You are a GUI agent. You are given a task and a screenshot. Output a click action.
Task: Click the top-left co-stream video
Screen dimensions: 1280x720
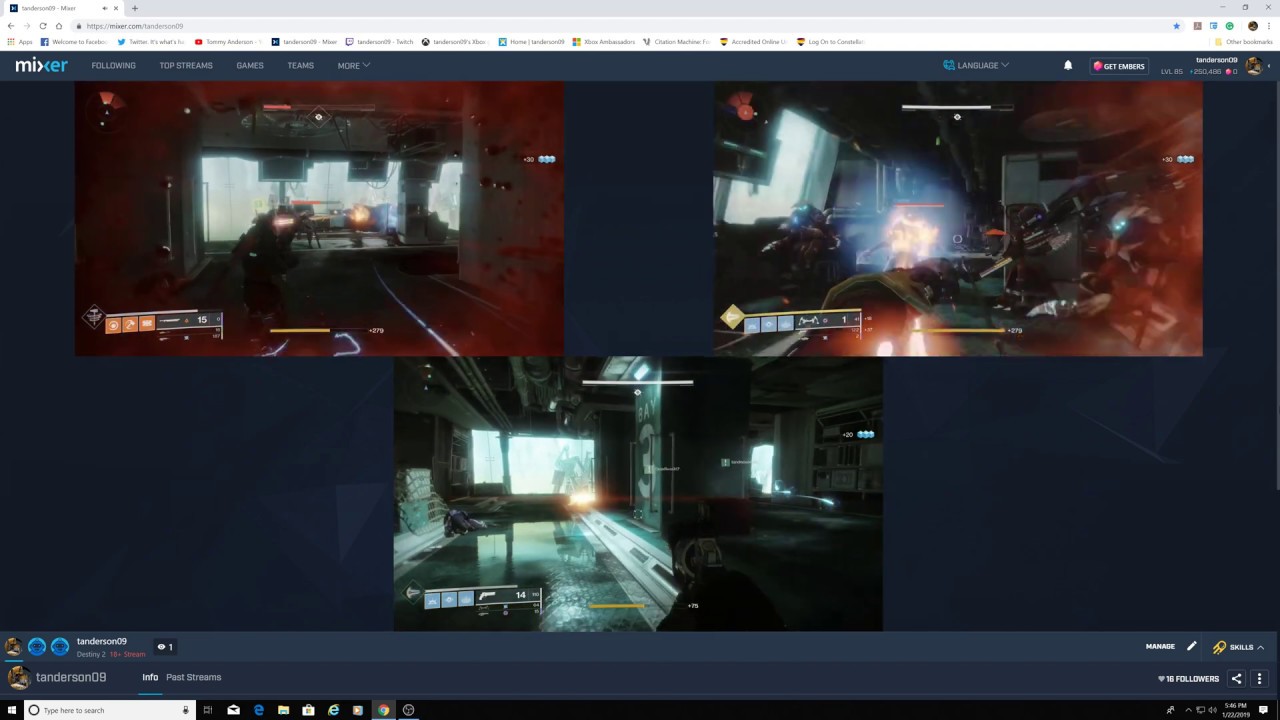319,218
